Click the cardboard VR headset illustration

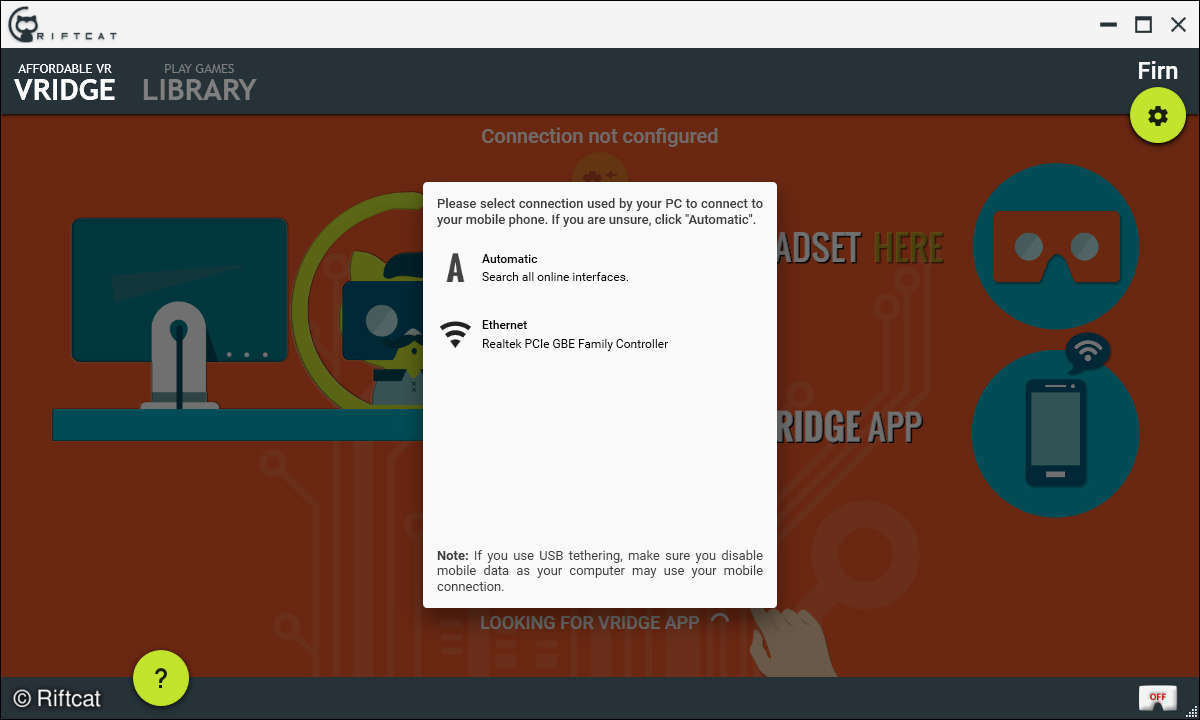coord(1055,246)
